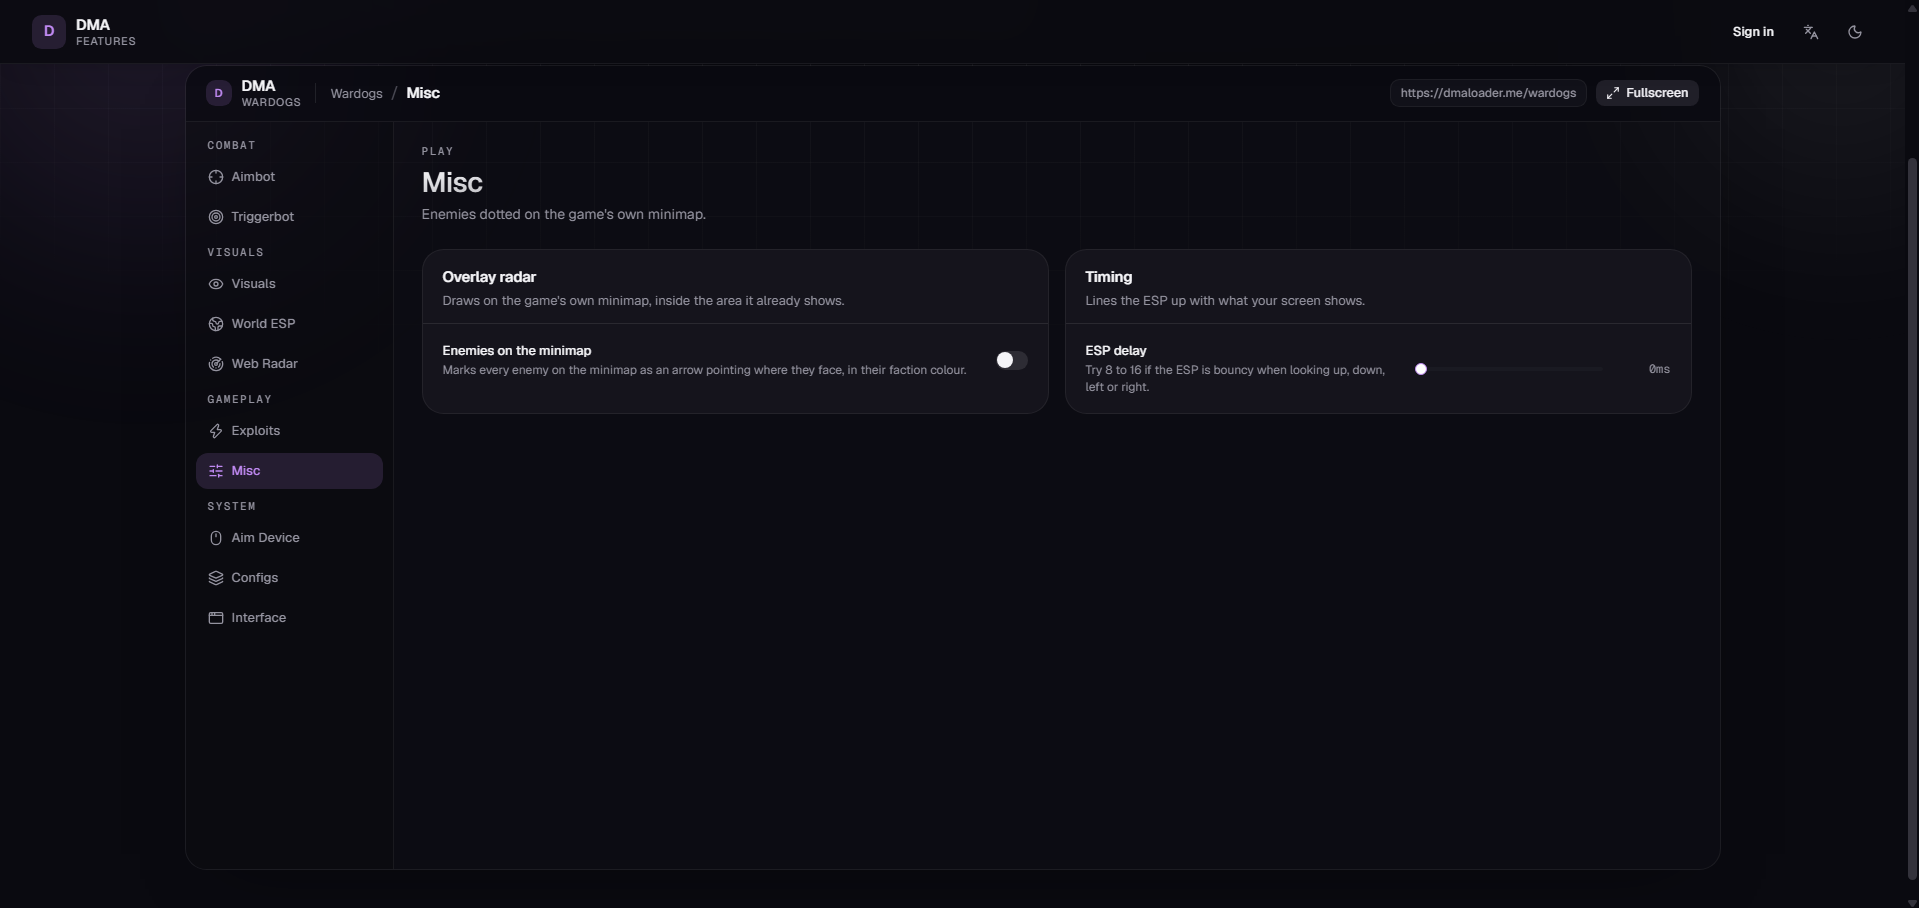Click the Aim Device mouse icon

pos(215,538)
